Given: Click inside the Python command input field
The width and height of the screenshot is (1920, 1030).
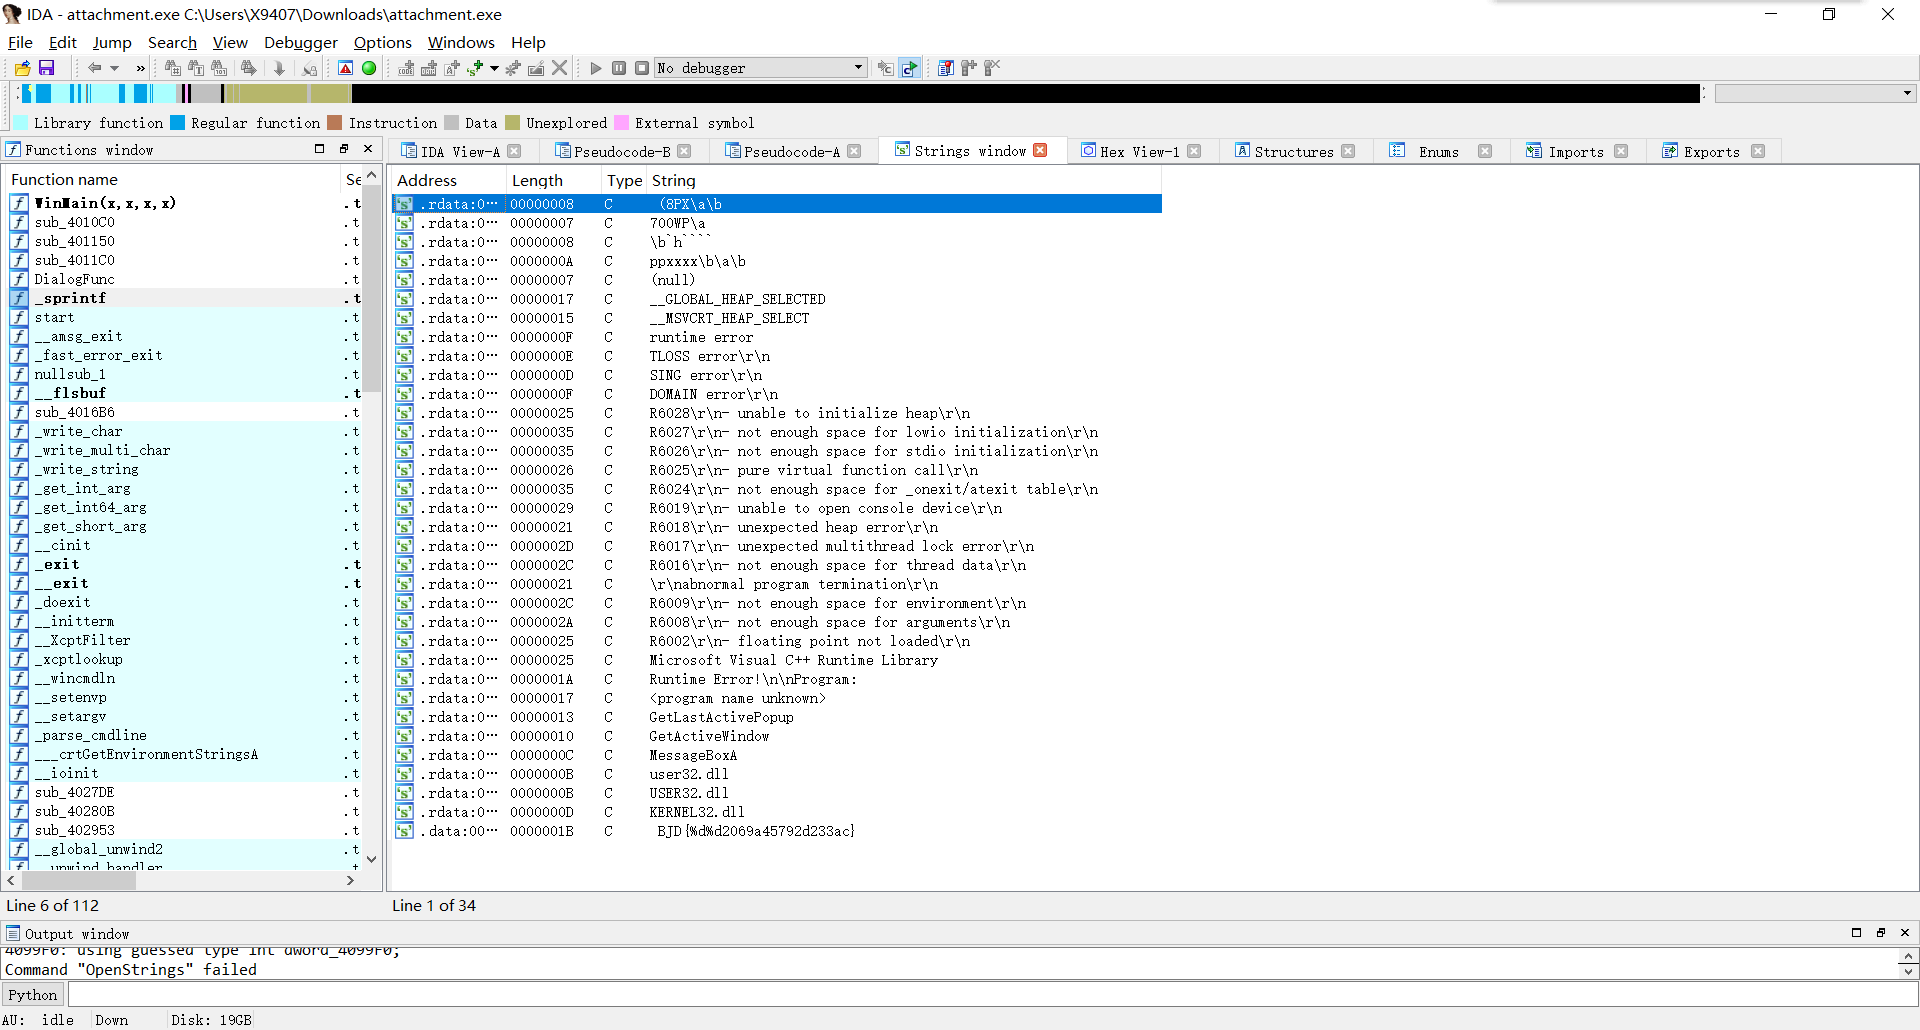Looking at the screenshot, I should tap(992, 995).
